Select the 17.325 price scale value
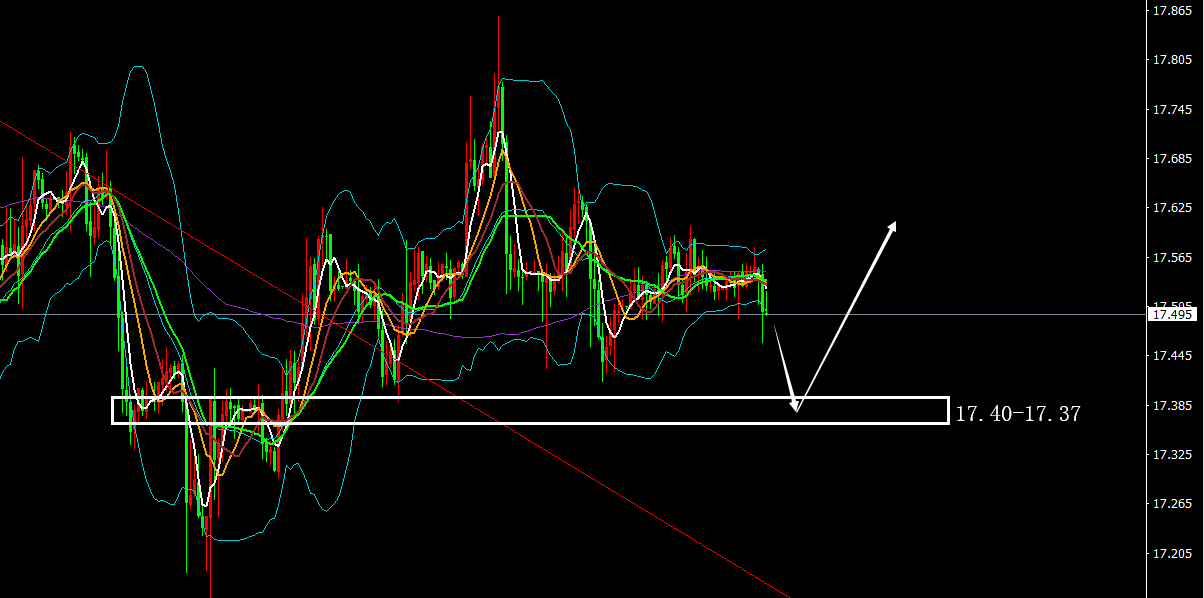This screenshot has width=1204, height=598. click(x=1171, y=455)
